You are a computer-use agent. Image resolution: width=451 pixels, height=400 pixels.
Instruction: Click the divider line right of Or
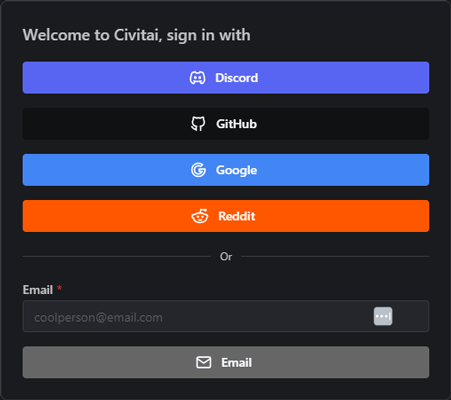coord(335,256)
